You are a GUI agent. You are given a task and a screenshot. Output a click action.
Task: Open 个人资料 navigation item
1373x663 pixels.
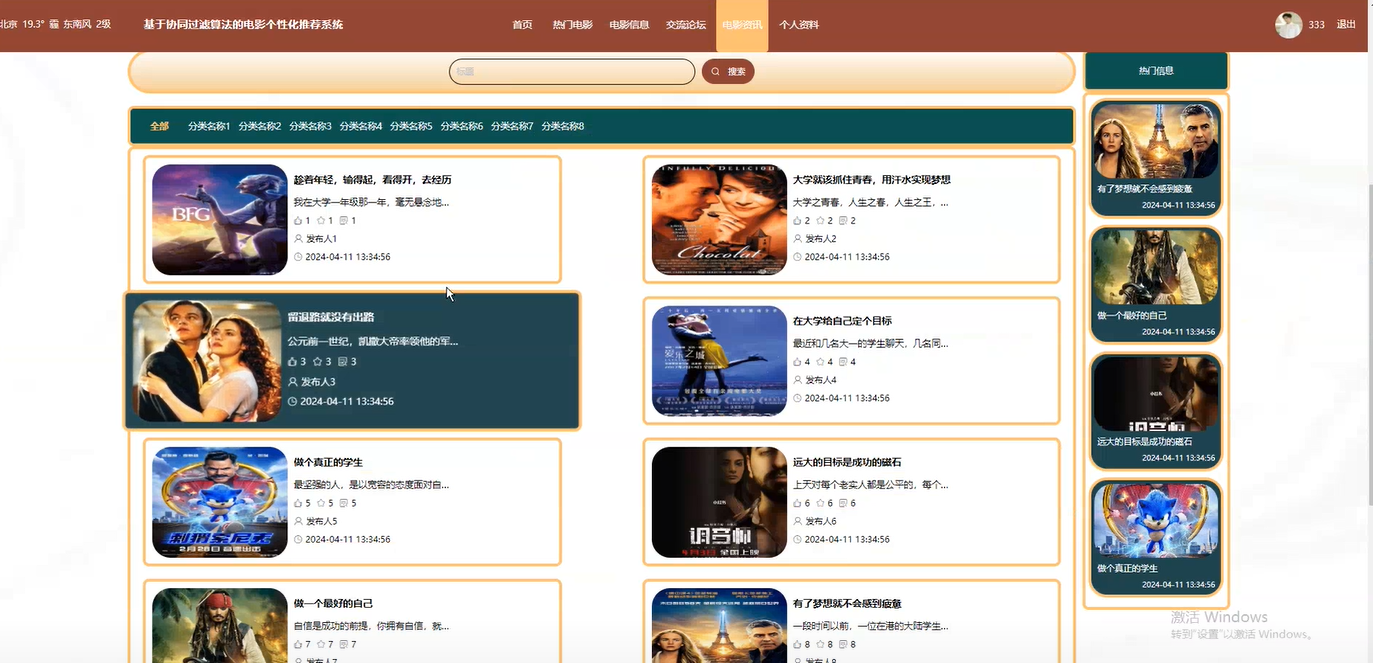click(799, 25)
